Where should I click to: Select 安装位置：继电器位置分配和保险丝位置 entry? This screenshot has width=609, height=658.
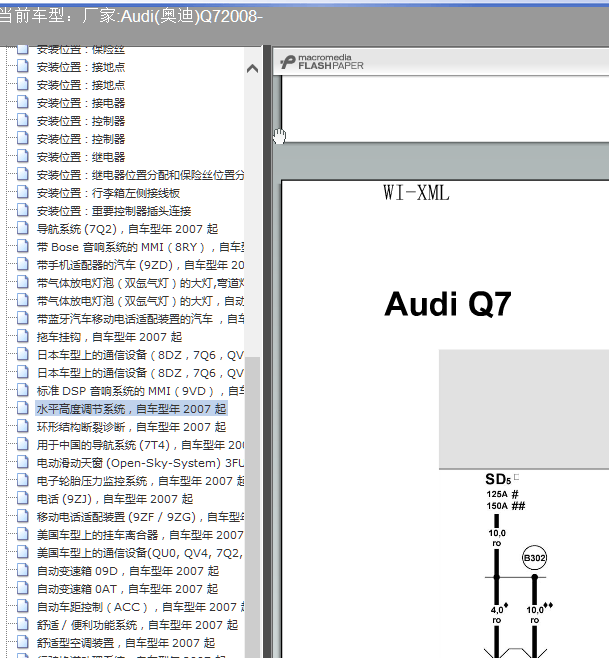tap(140, 175)
